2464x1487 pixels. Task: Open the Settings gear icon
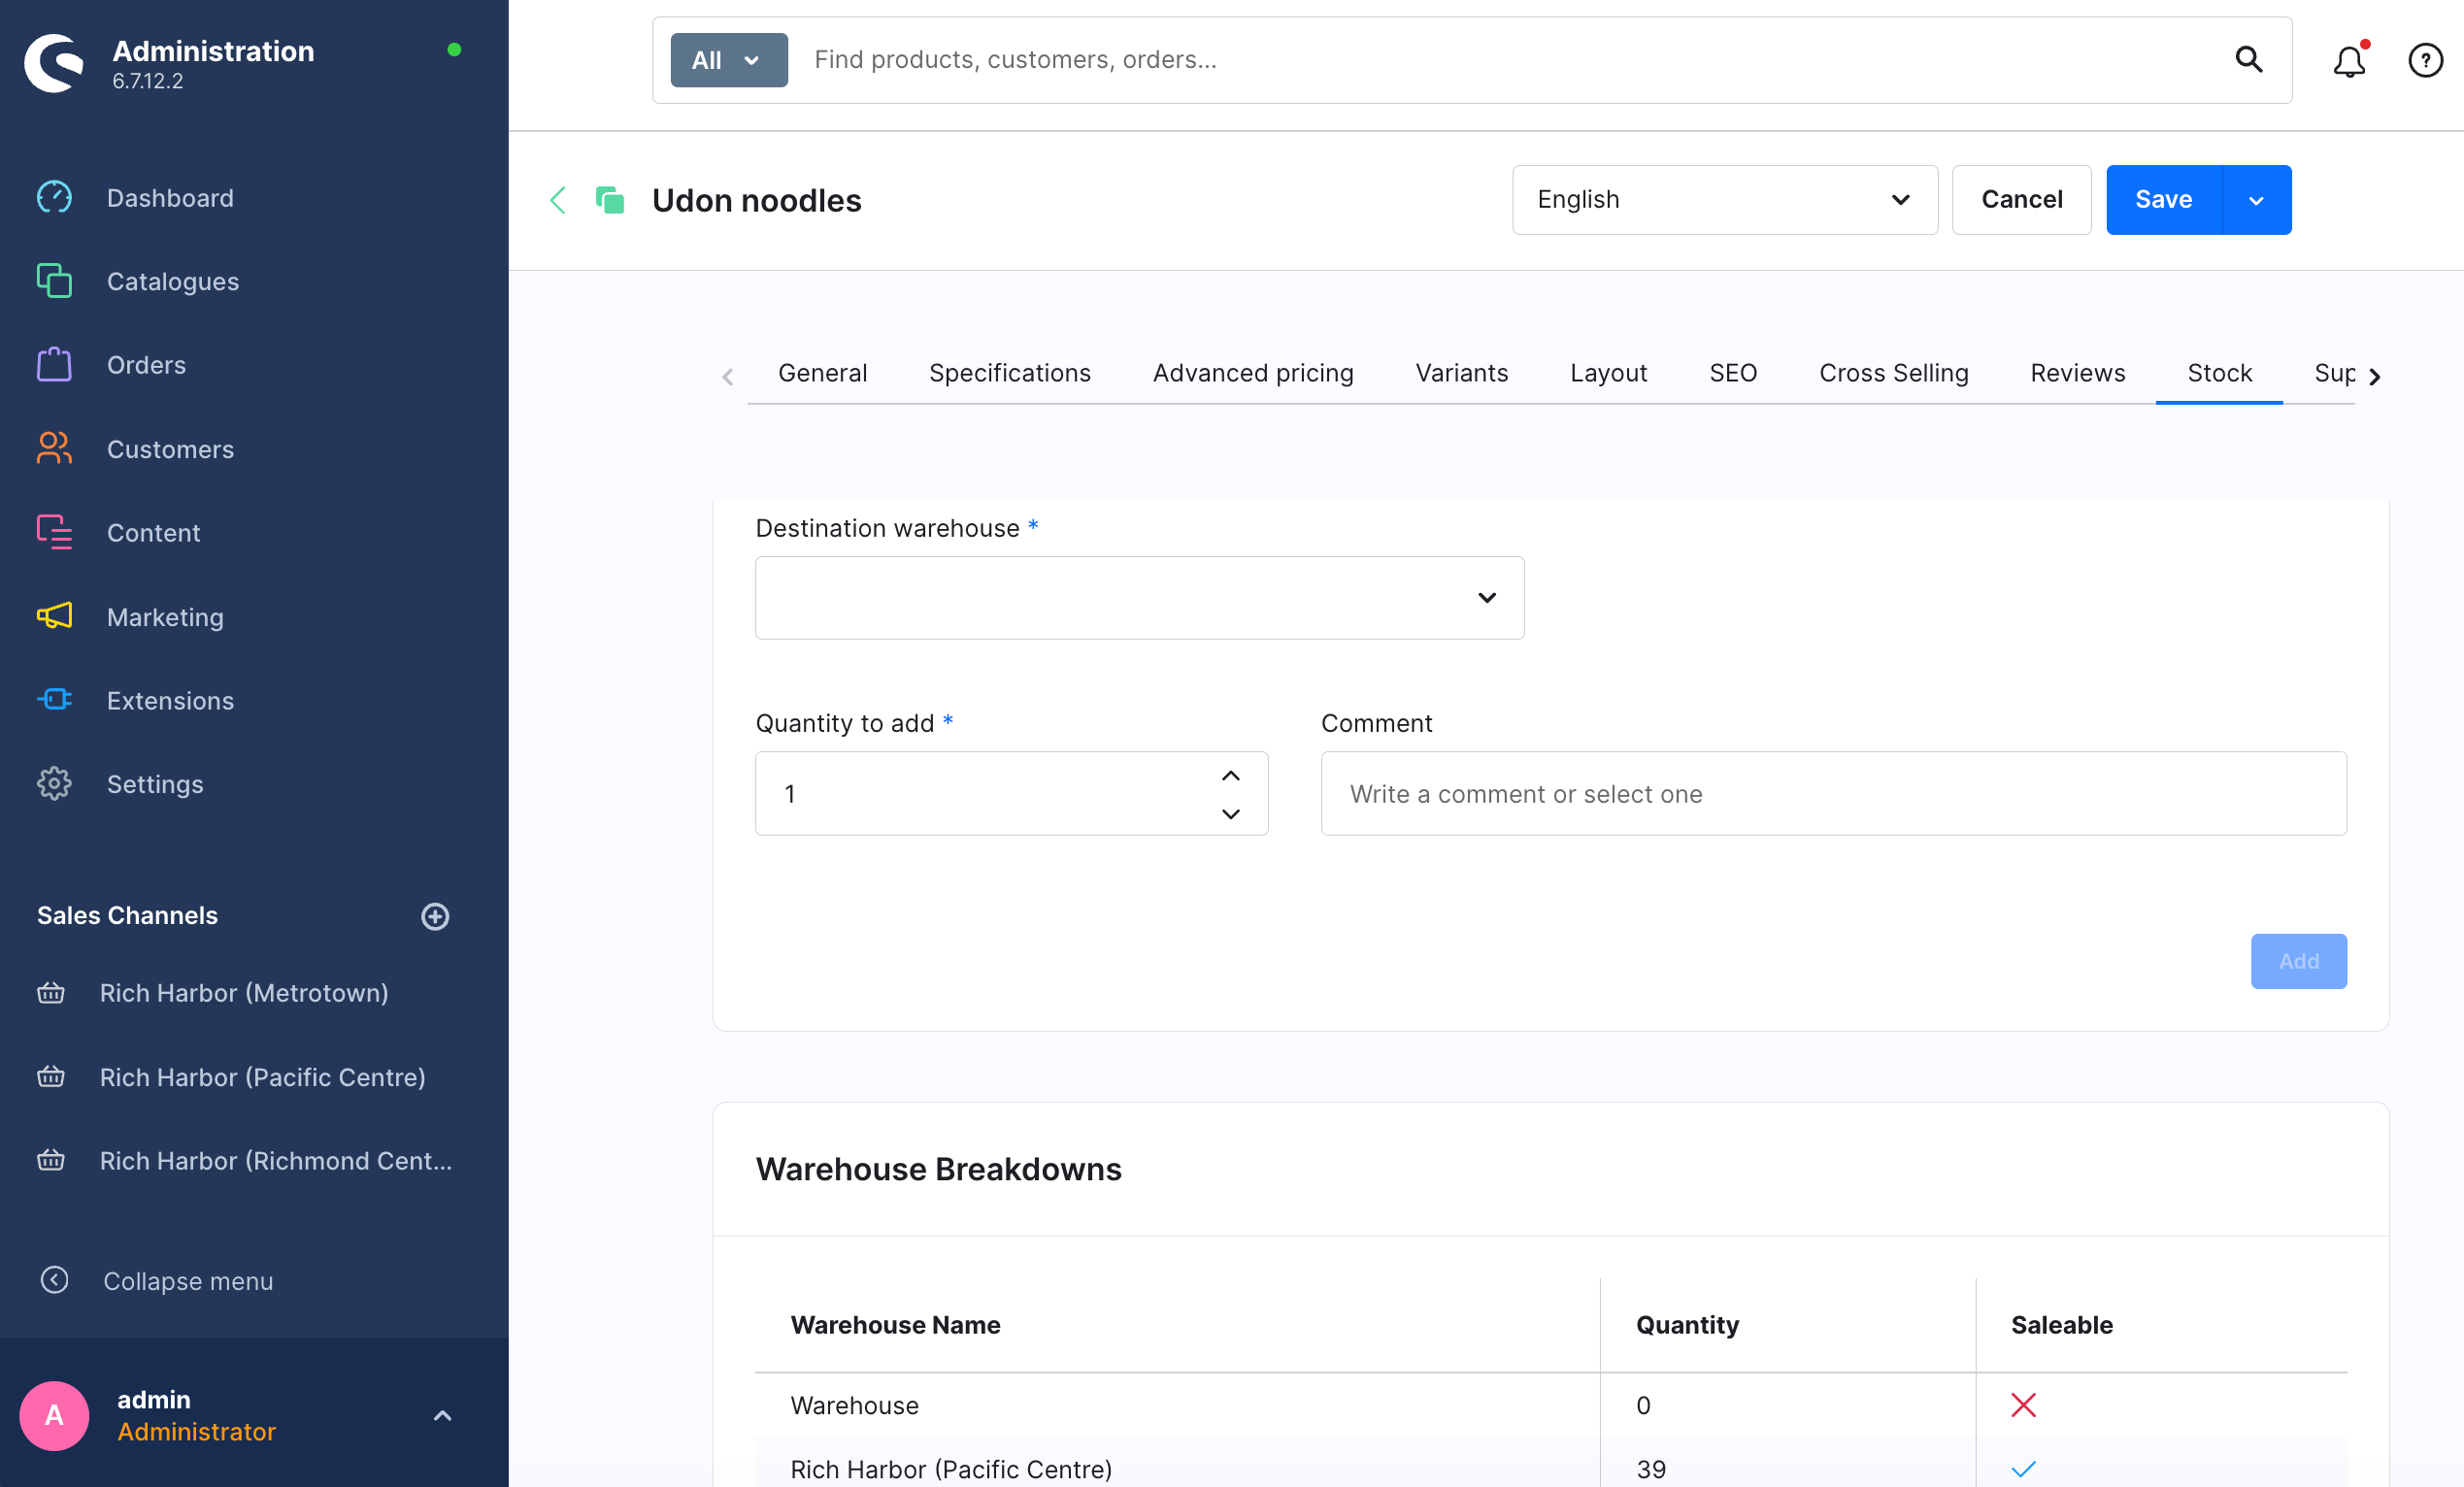[x=54, y=783]
